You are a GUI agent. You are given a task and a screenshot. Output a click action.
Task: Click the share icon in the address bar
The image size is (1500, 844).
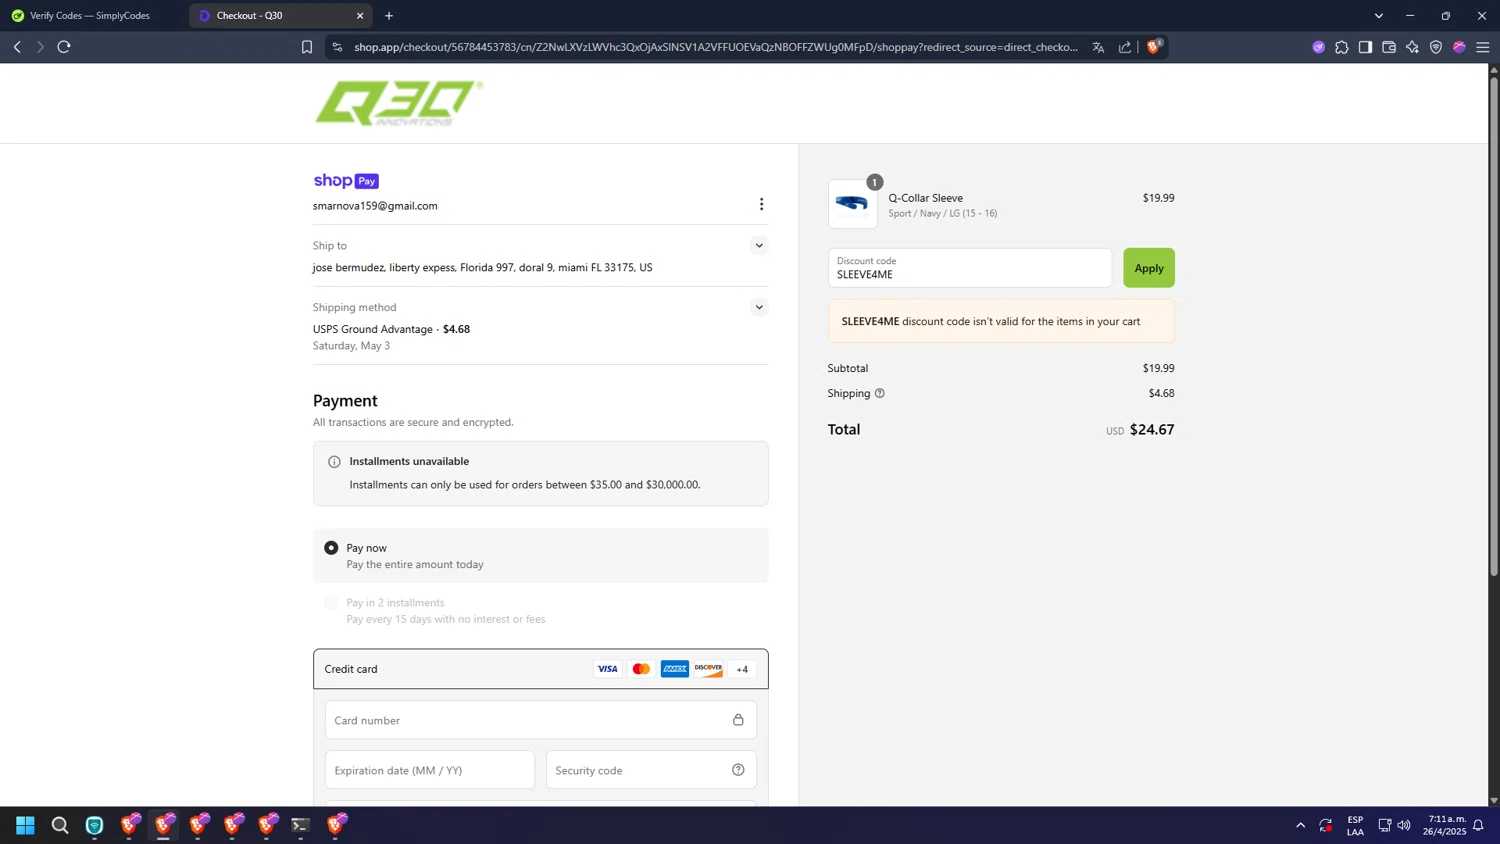[1125, 47]
